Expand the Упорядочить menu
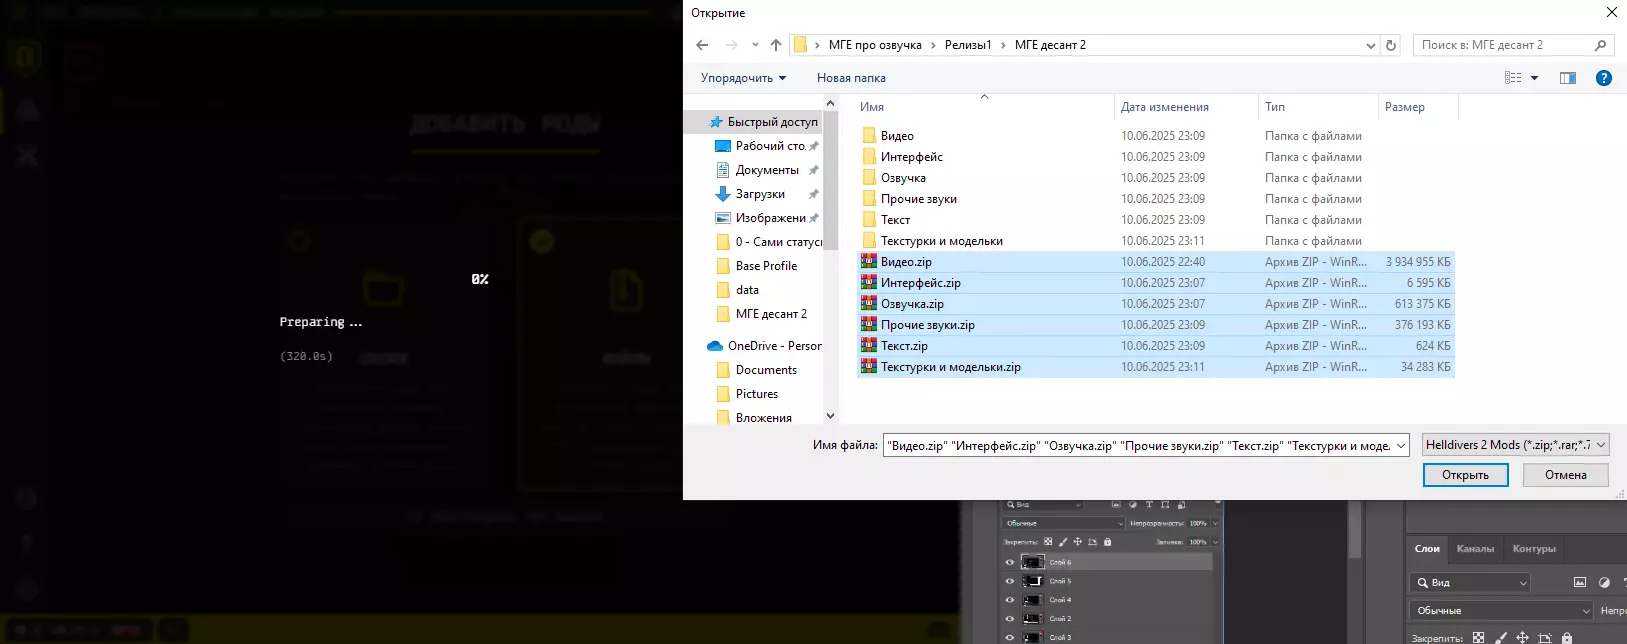The height and width of the screenshot is (644, 1627). click(x=743, y=78)
